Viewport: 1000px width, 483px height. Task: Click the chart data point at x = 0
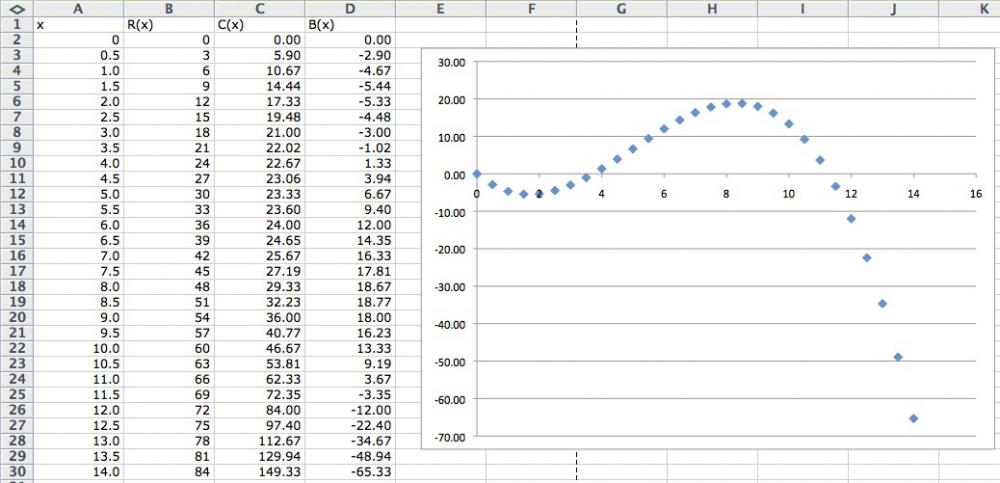(477, 174)
